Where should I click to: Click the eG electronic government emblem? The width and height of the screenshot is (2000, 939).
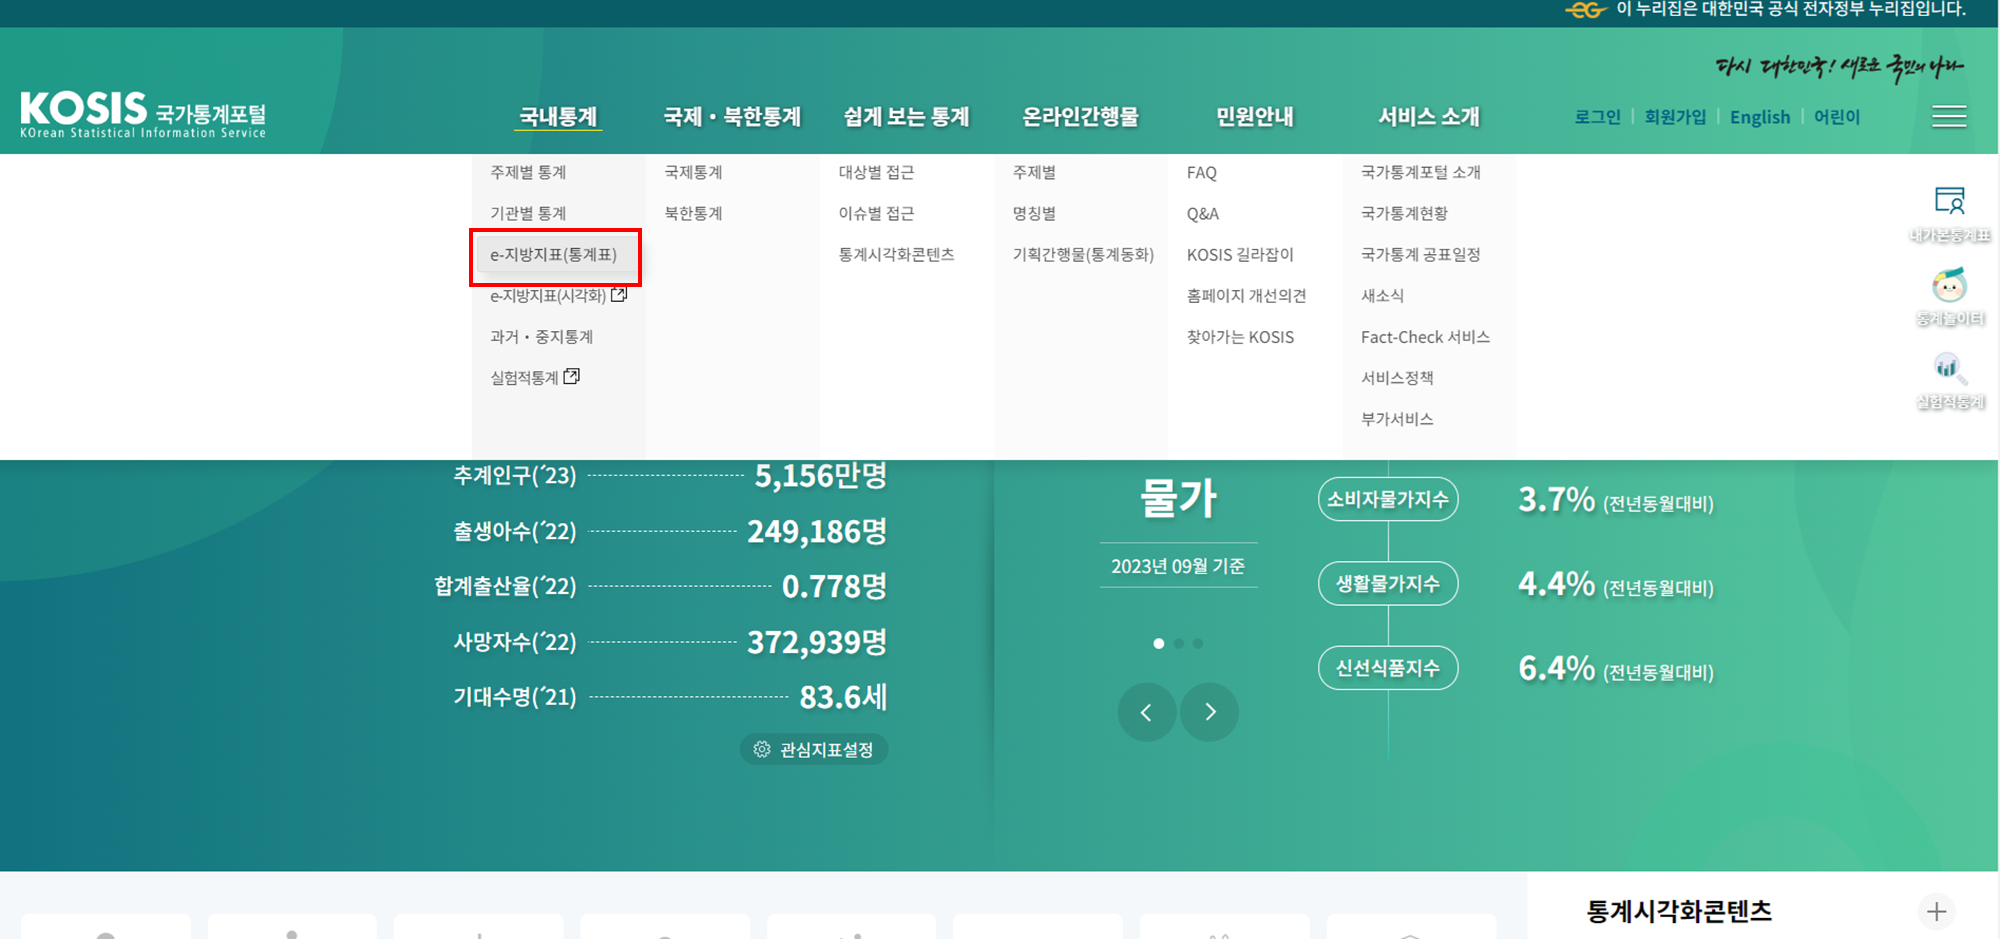coord(1586,13)
